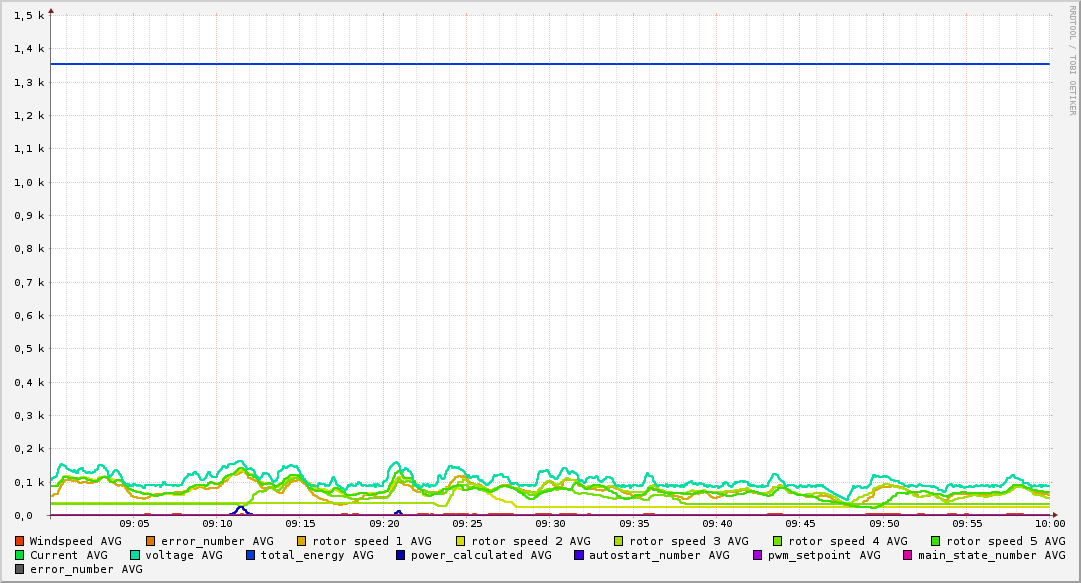1081x583 pixels.
Task: Click the rotor speed 1 AVG legend swatch
Action: point(302,542)
